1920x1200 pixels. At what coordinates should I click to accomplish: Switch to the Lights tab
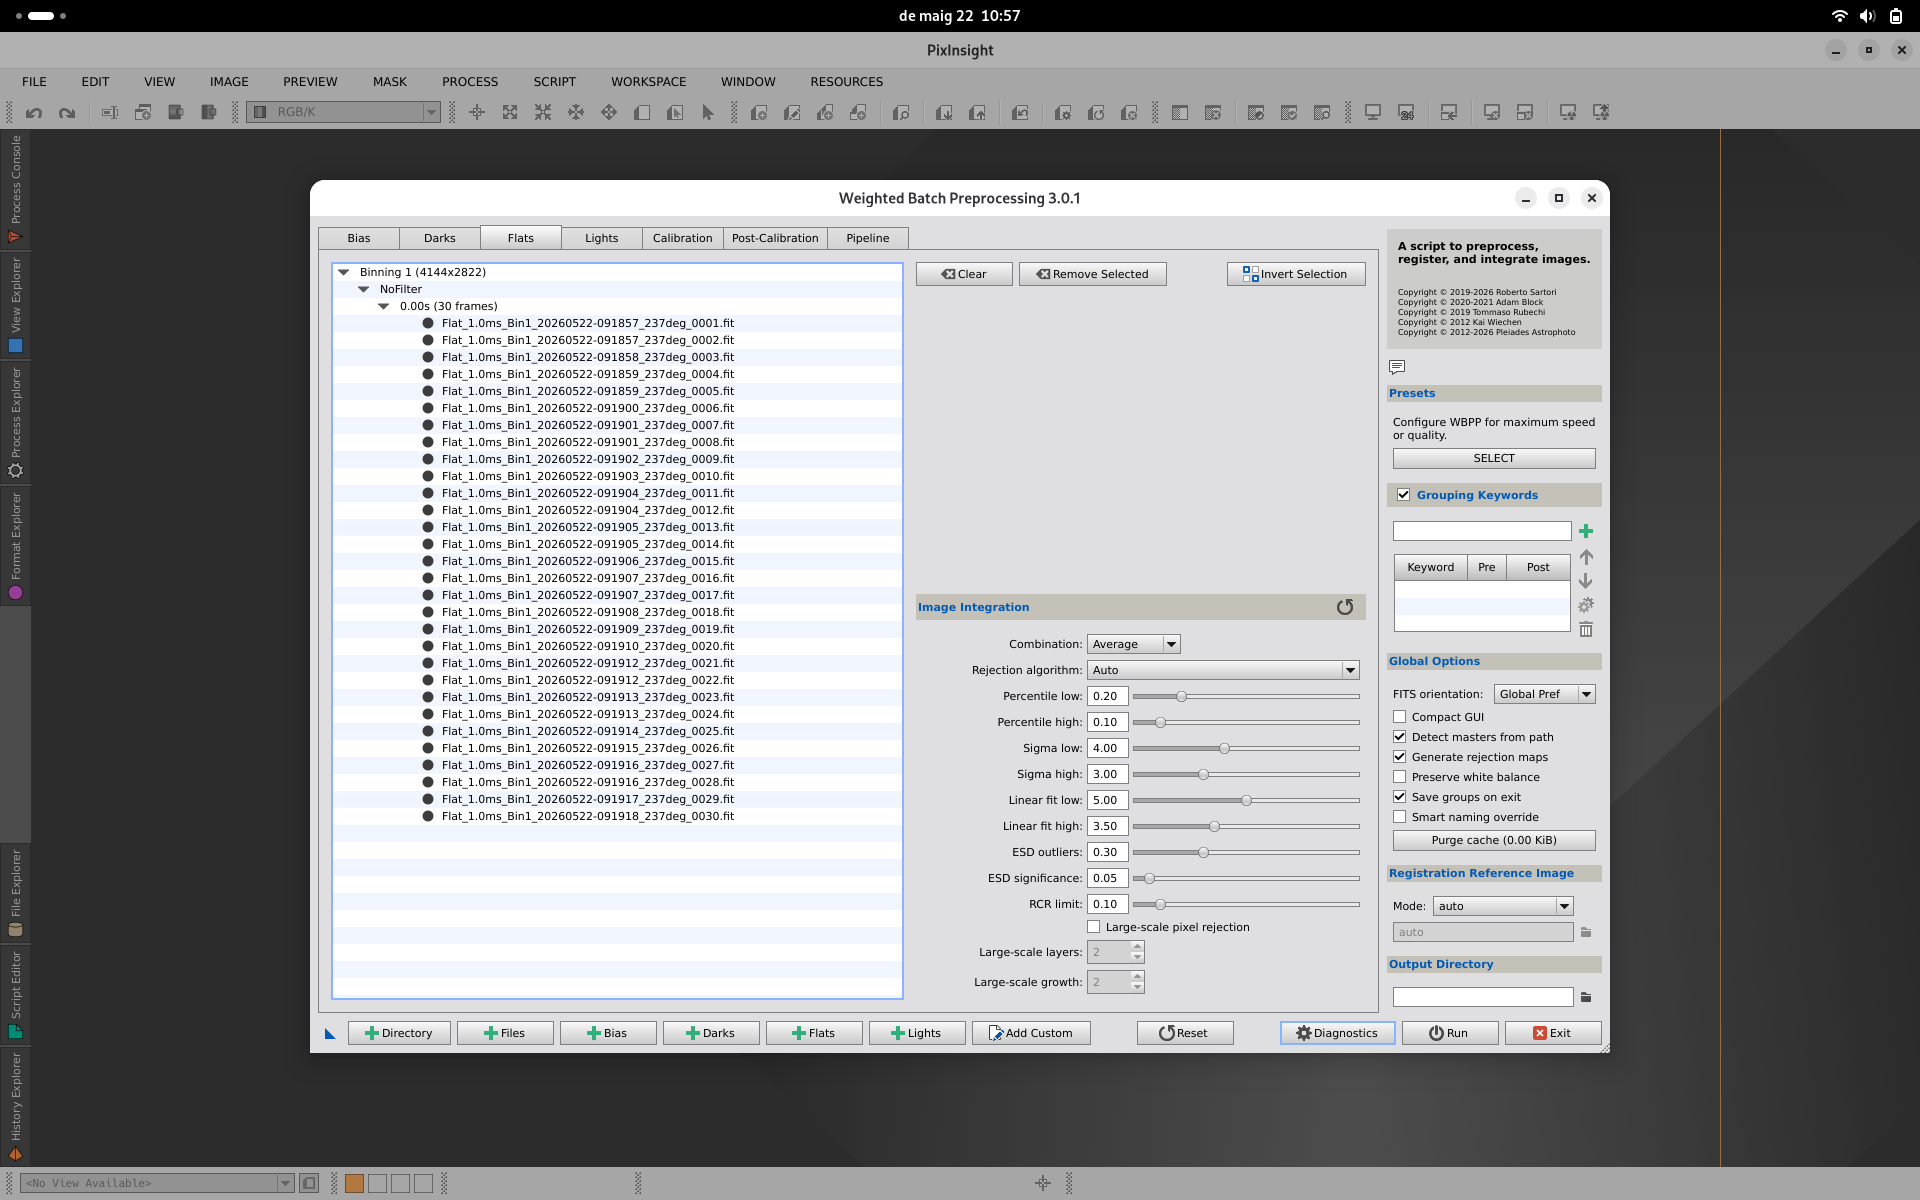click(x=601, y=238)
